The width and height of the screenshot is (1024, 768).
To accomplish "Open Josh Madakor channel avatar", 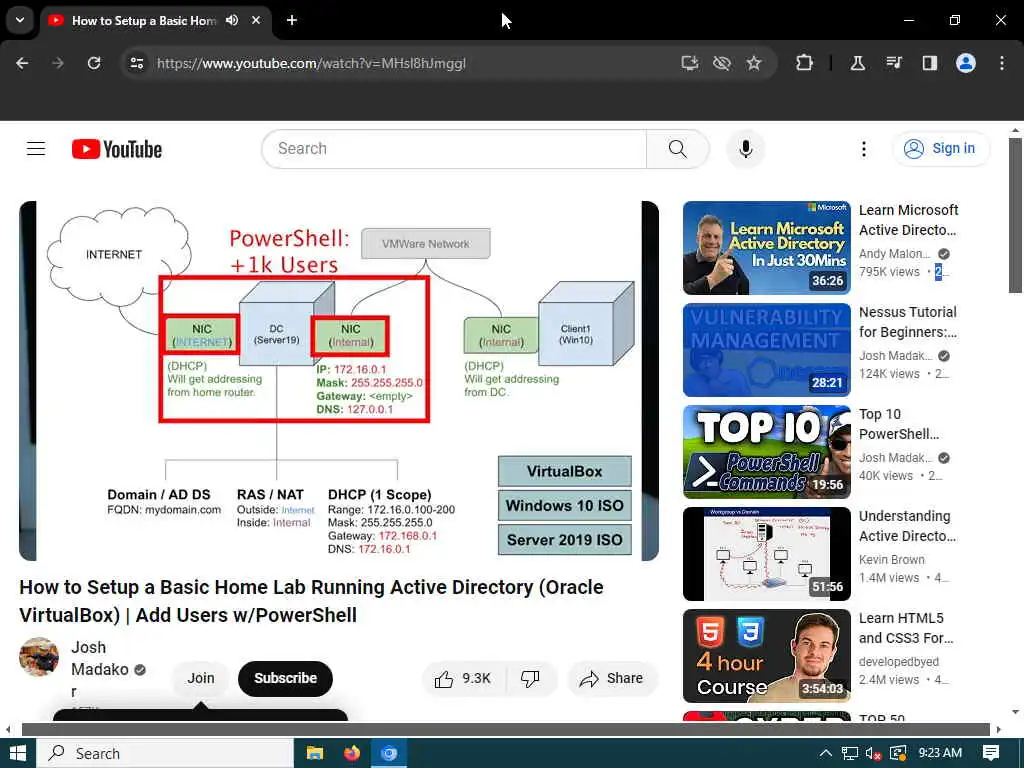I will (x=39, y=657).
